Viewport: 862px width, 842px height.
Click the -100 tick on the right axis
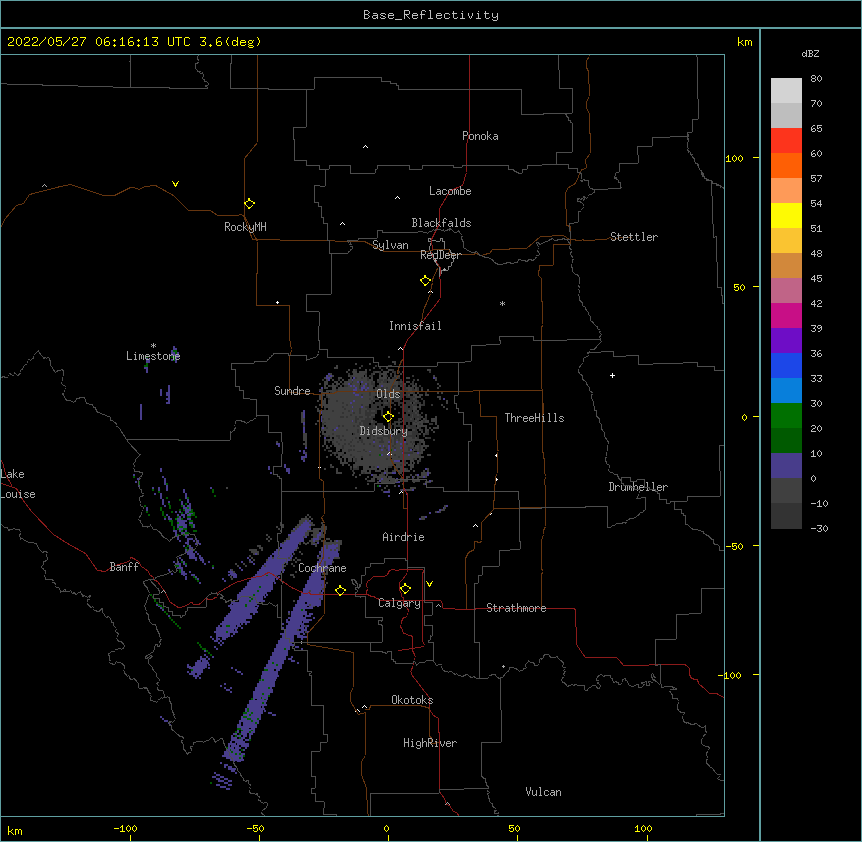point(731,675)
